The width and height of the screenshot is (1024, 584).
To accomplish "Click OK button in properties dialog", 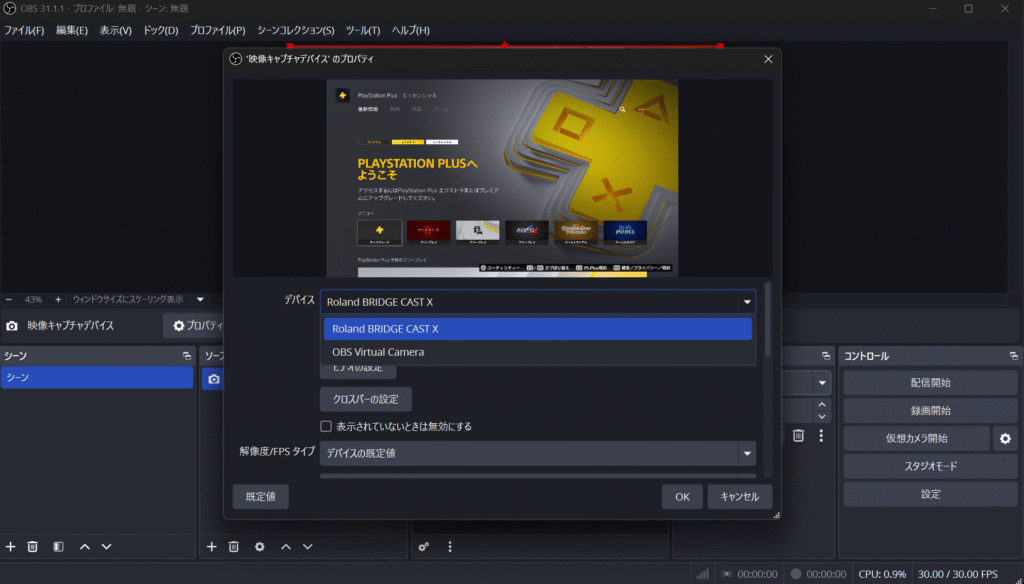I will coord(682,496).
